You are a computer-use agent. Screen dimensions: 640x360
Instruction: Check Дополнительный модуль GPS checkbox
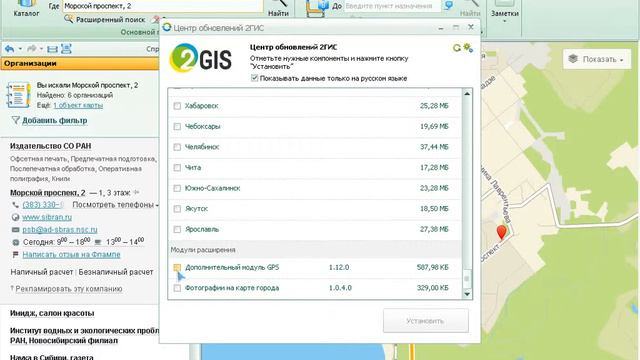pyautogui.click(x=177, y=267)
